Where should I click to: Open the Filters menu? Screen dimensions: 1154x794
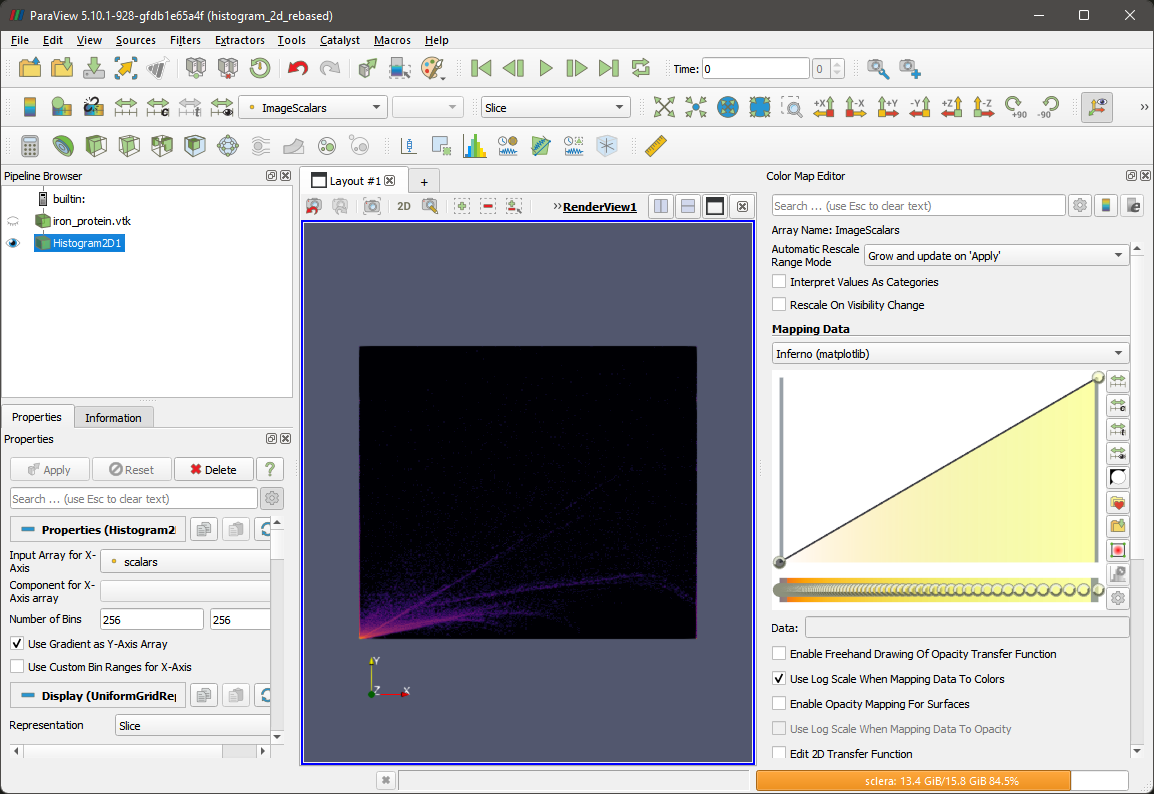coord(185,40)
